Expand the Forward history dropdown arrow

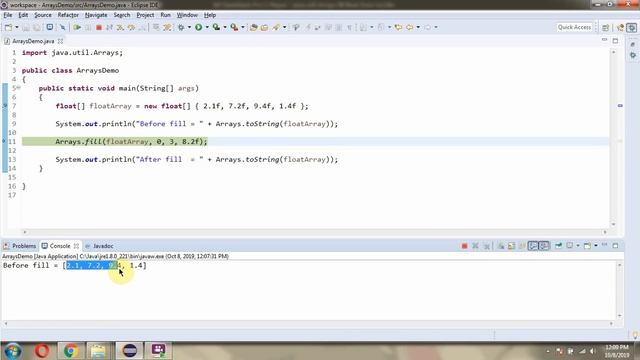(x=436, y=27)
